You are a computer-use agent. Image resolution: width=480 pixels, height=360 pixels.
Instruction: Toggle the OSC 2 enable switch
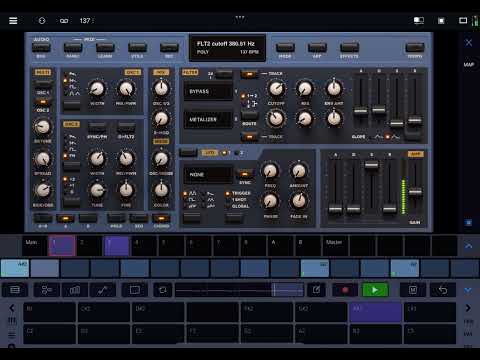click(x=43, y=102)
